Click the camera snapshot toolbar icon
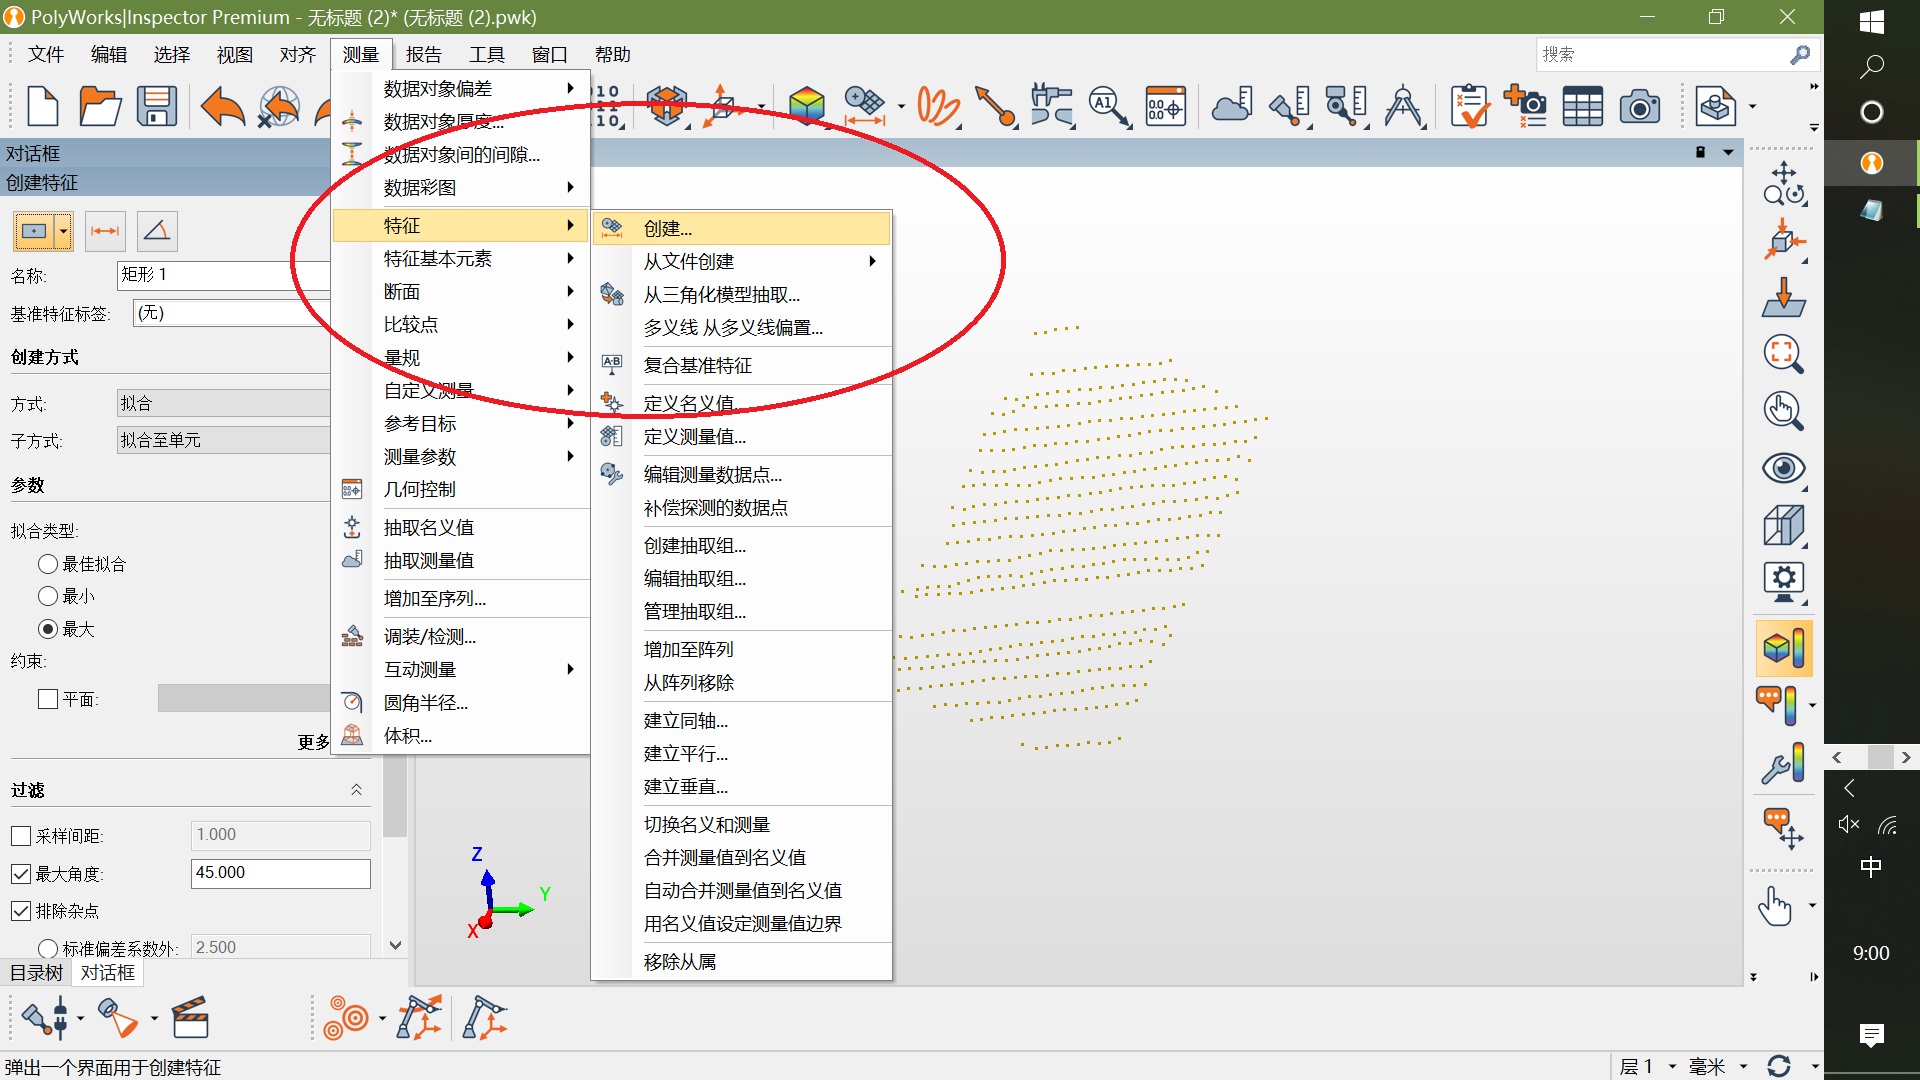 (x=1639, y=106)
